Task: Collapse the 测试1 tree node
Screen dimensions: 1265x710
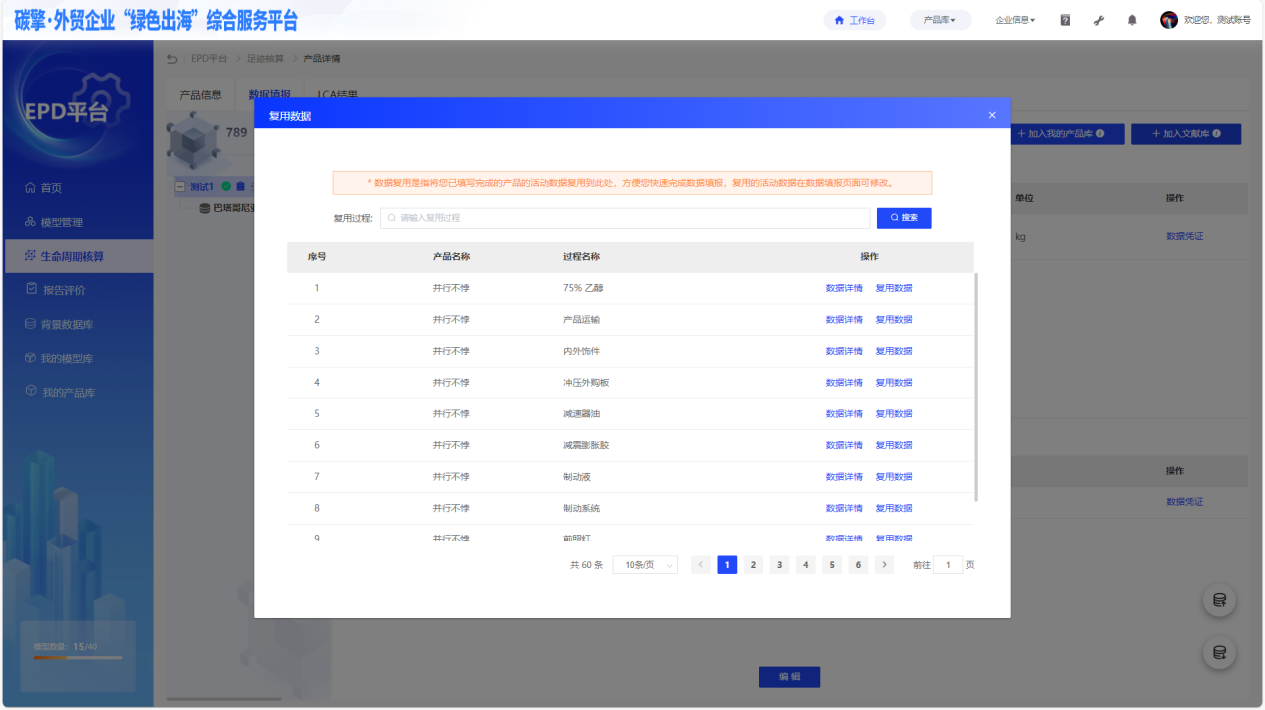Action: pyautogui.click(x=180, y=187)
